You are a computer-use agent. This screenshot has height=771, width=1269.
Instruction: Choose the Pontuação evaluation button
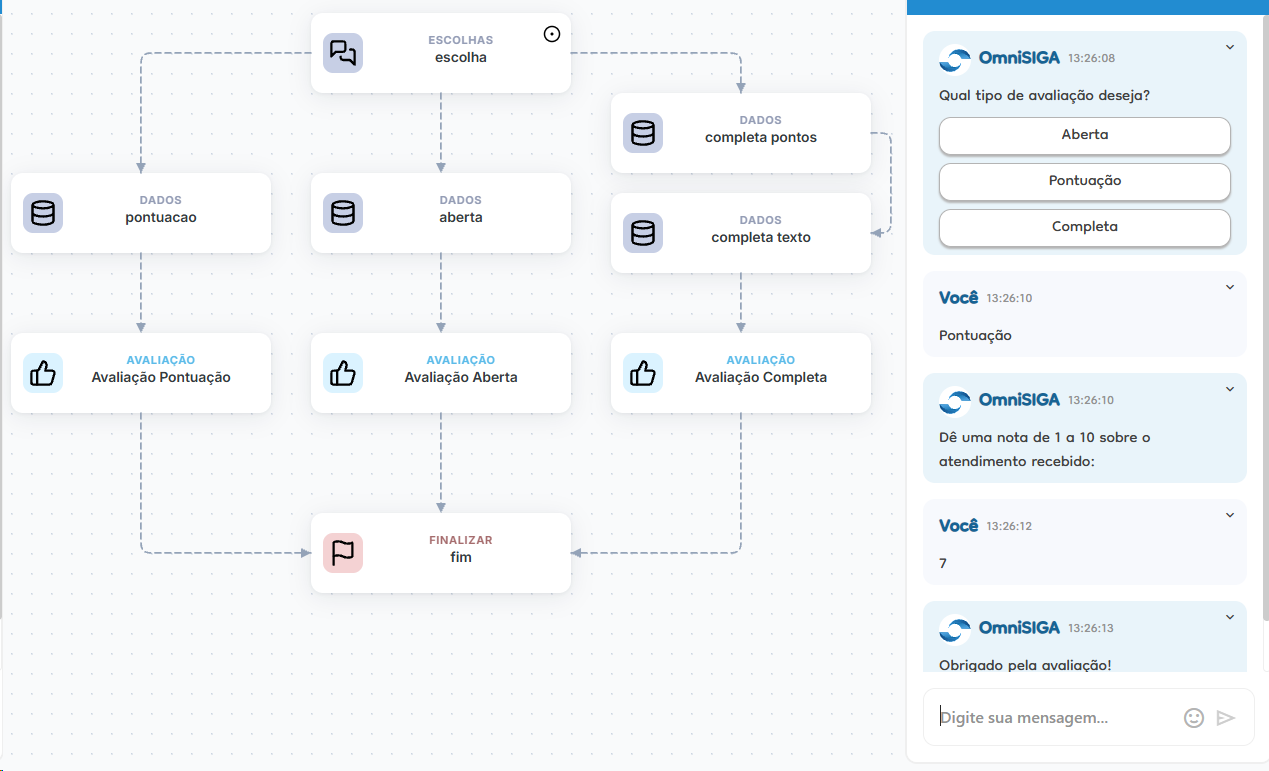pos(1085,181)
